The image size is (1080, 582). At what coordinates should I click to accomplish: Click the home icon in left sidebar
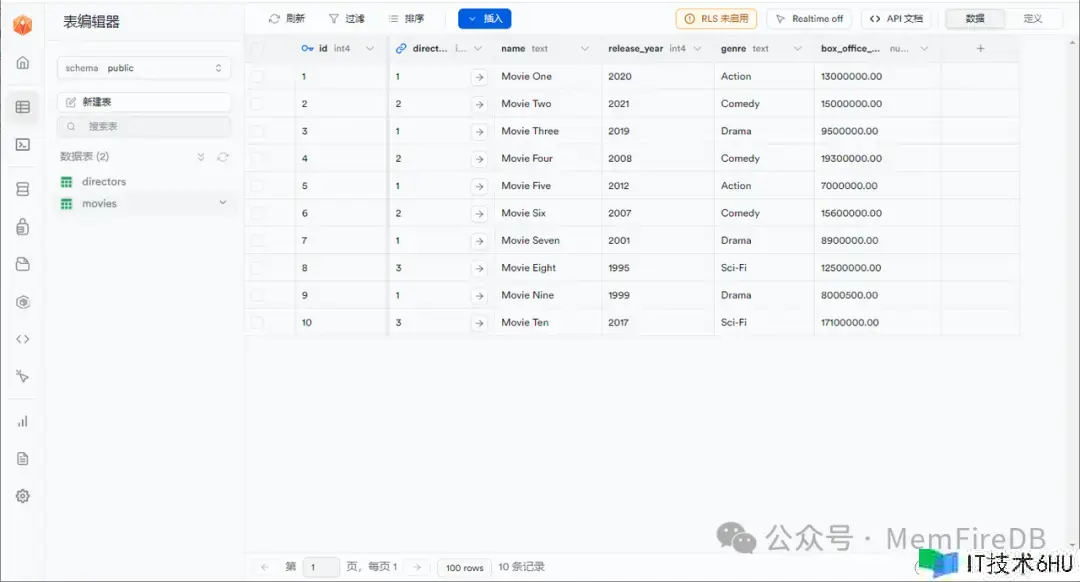click(x=22, y=63)
